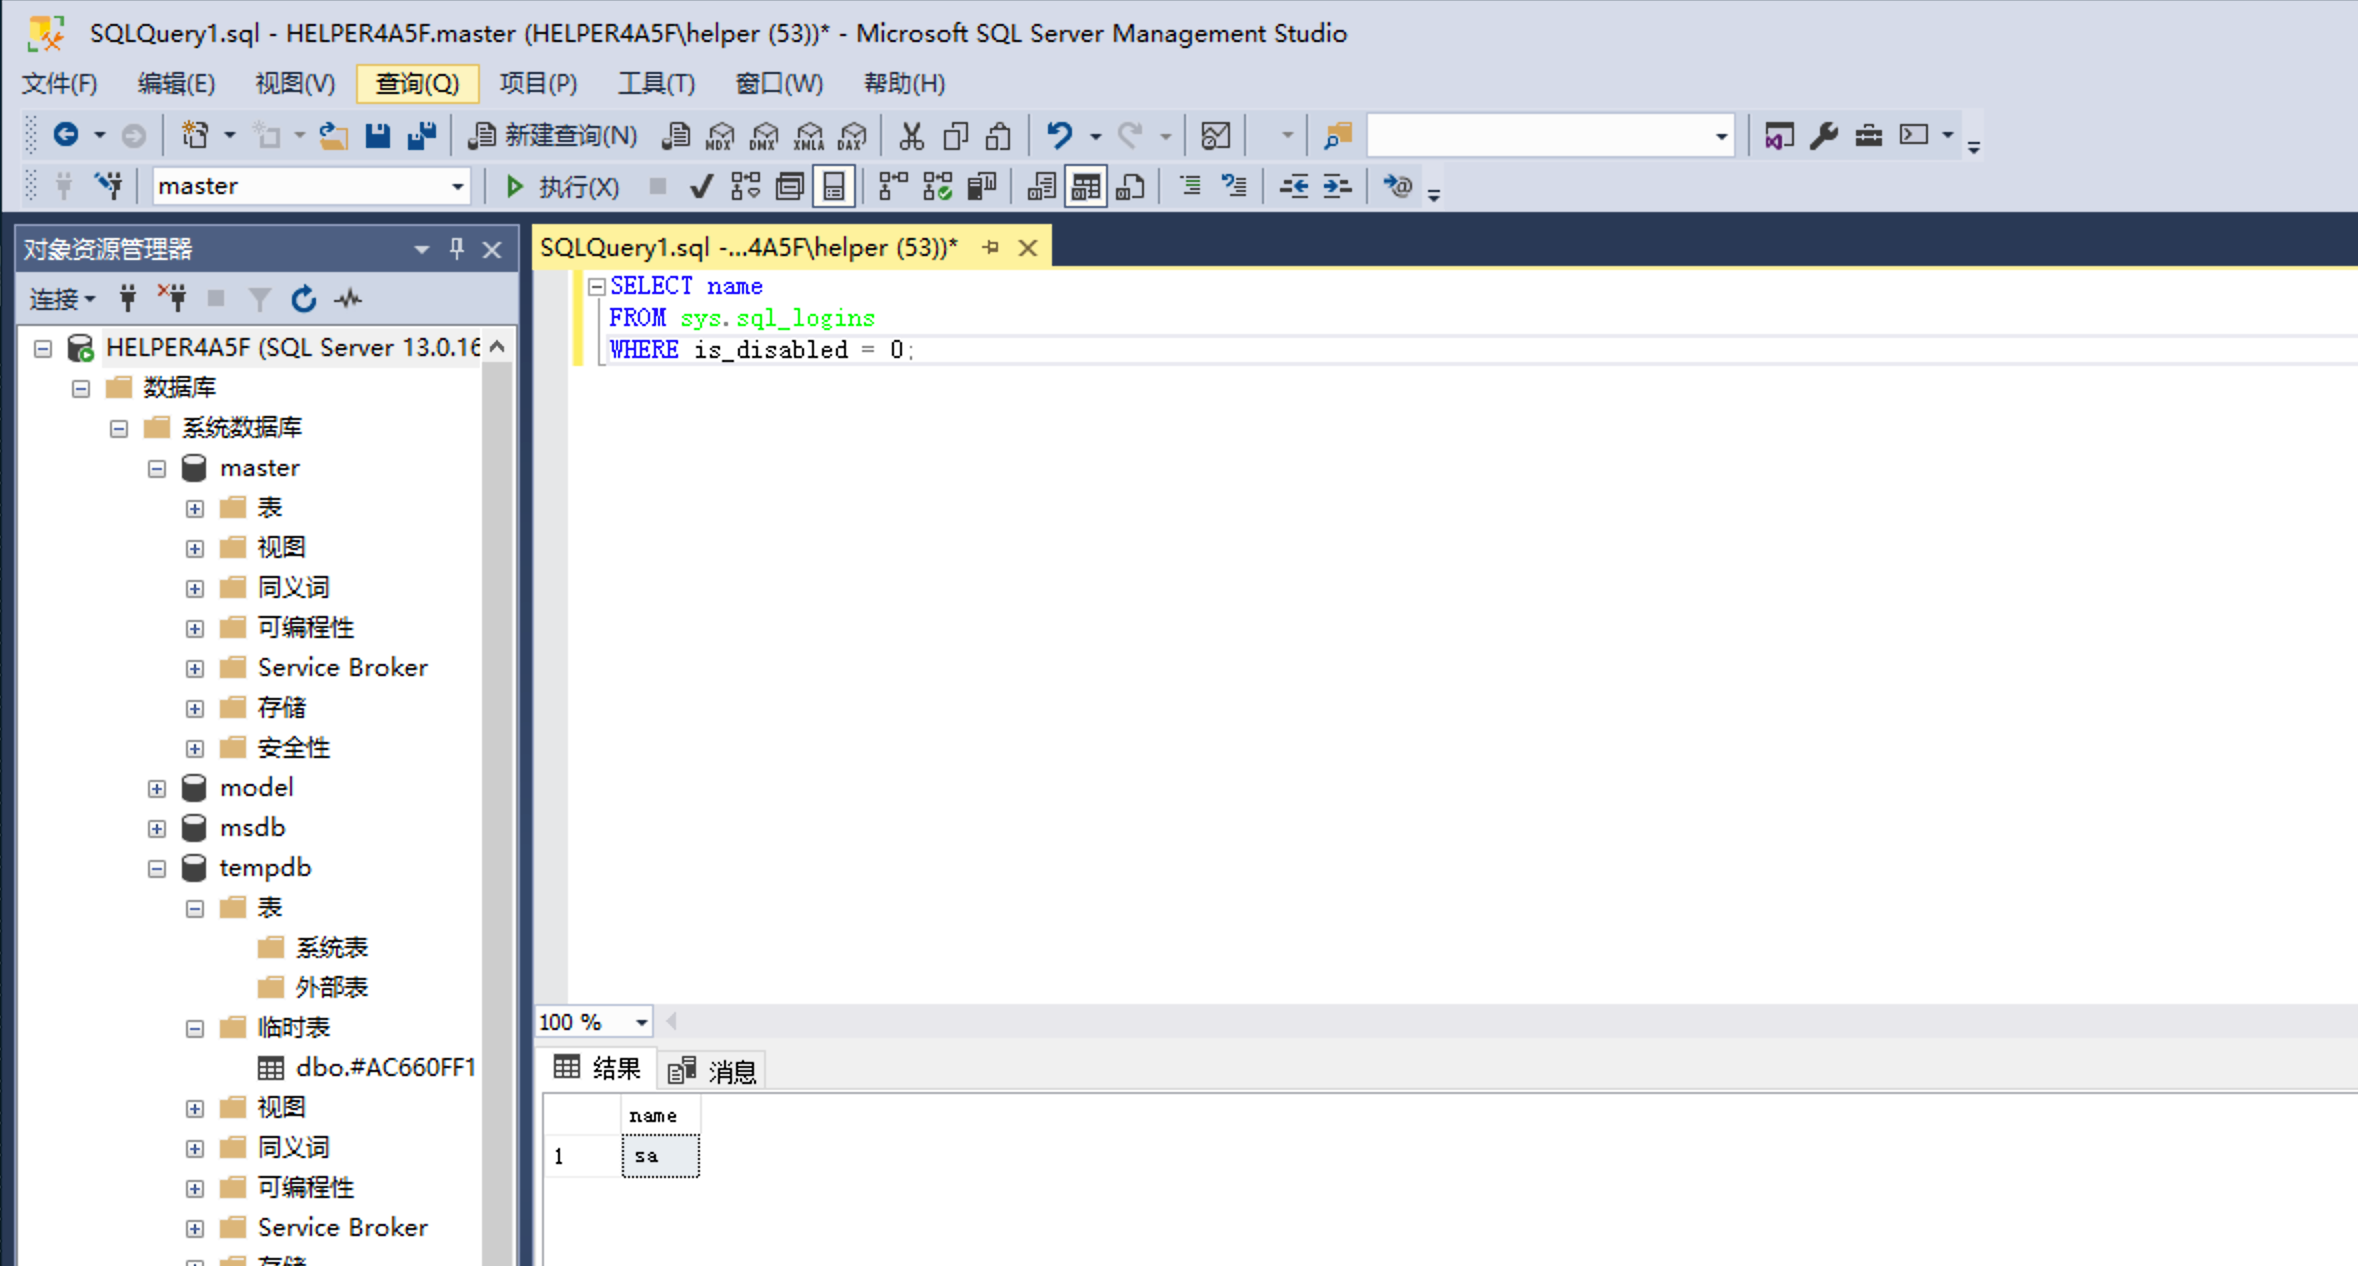Open the master database dropdown

point(456,186)
